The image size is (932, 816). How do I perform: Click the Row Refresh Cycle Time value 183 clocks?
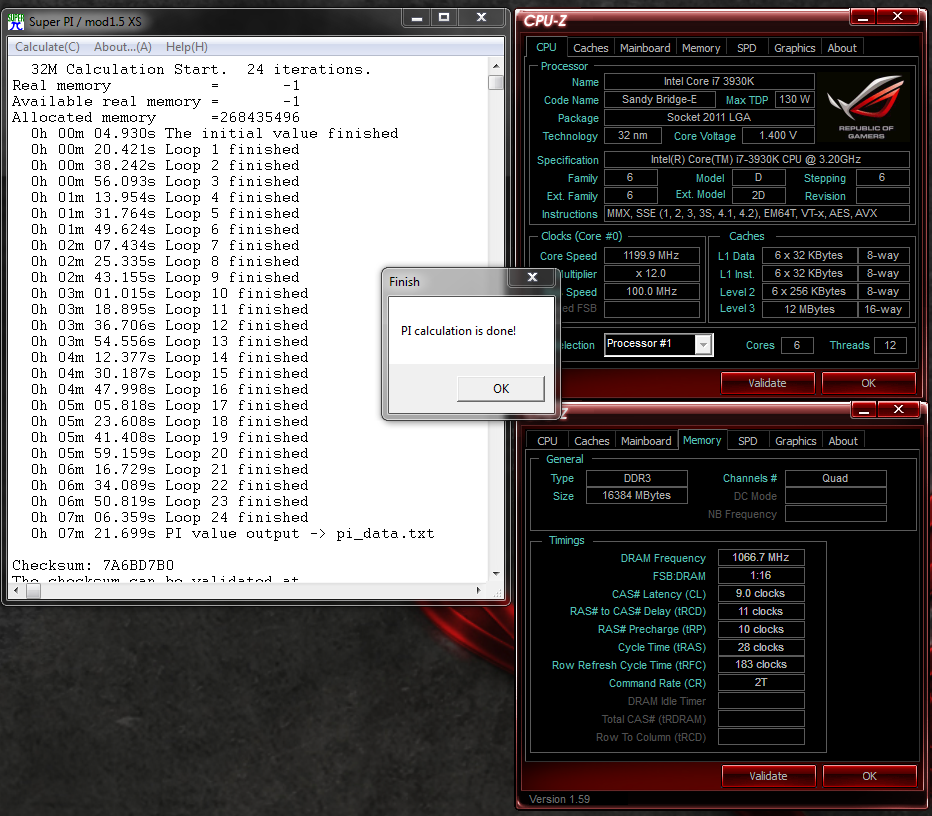point(761,664)
